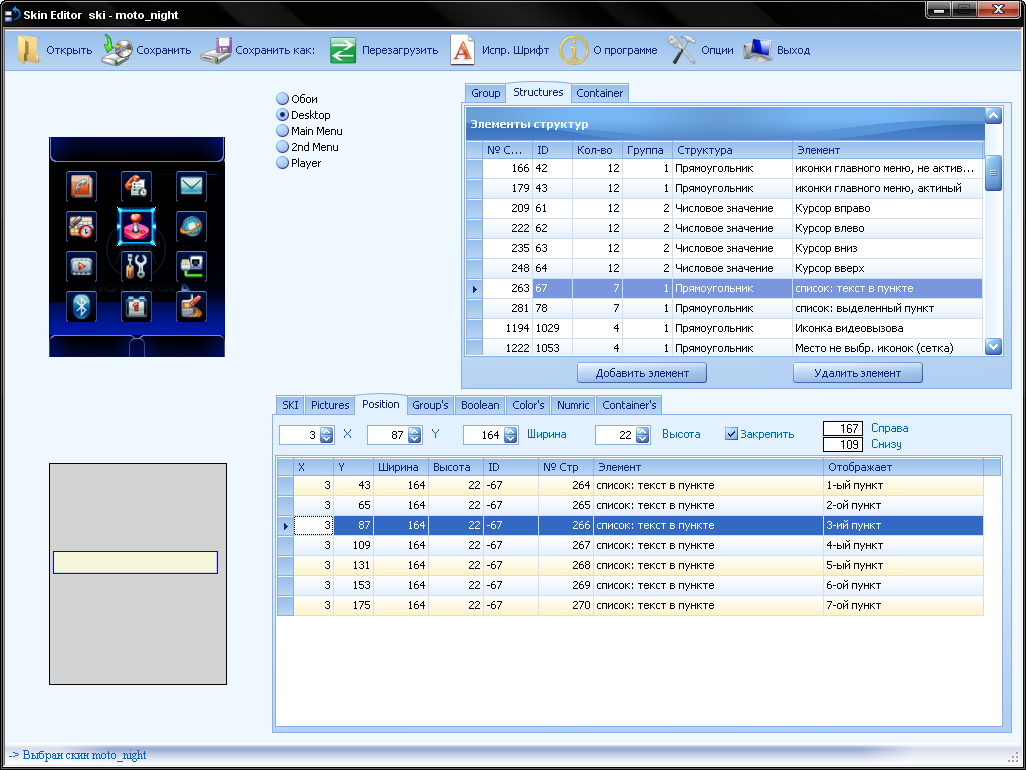Click the Снизу value box showing 109
The image size is (1026, 770).
pyautogui.click(x=843, y=445)
